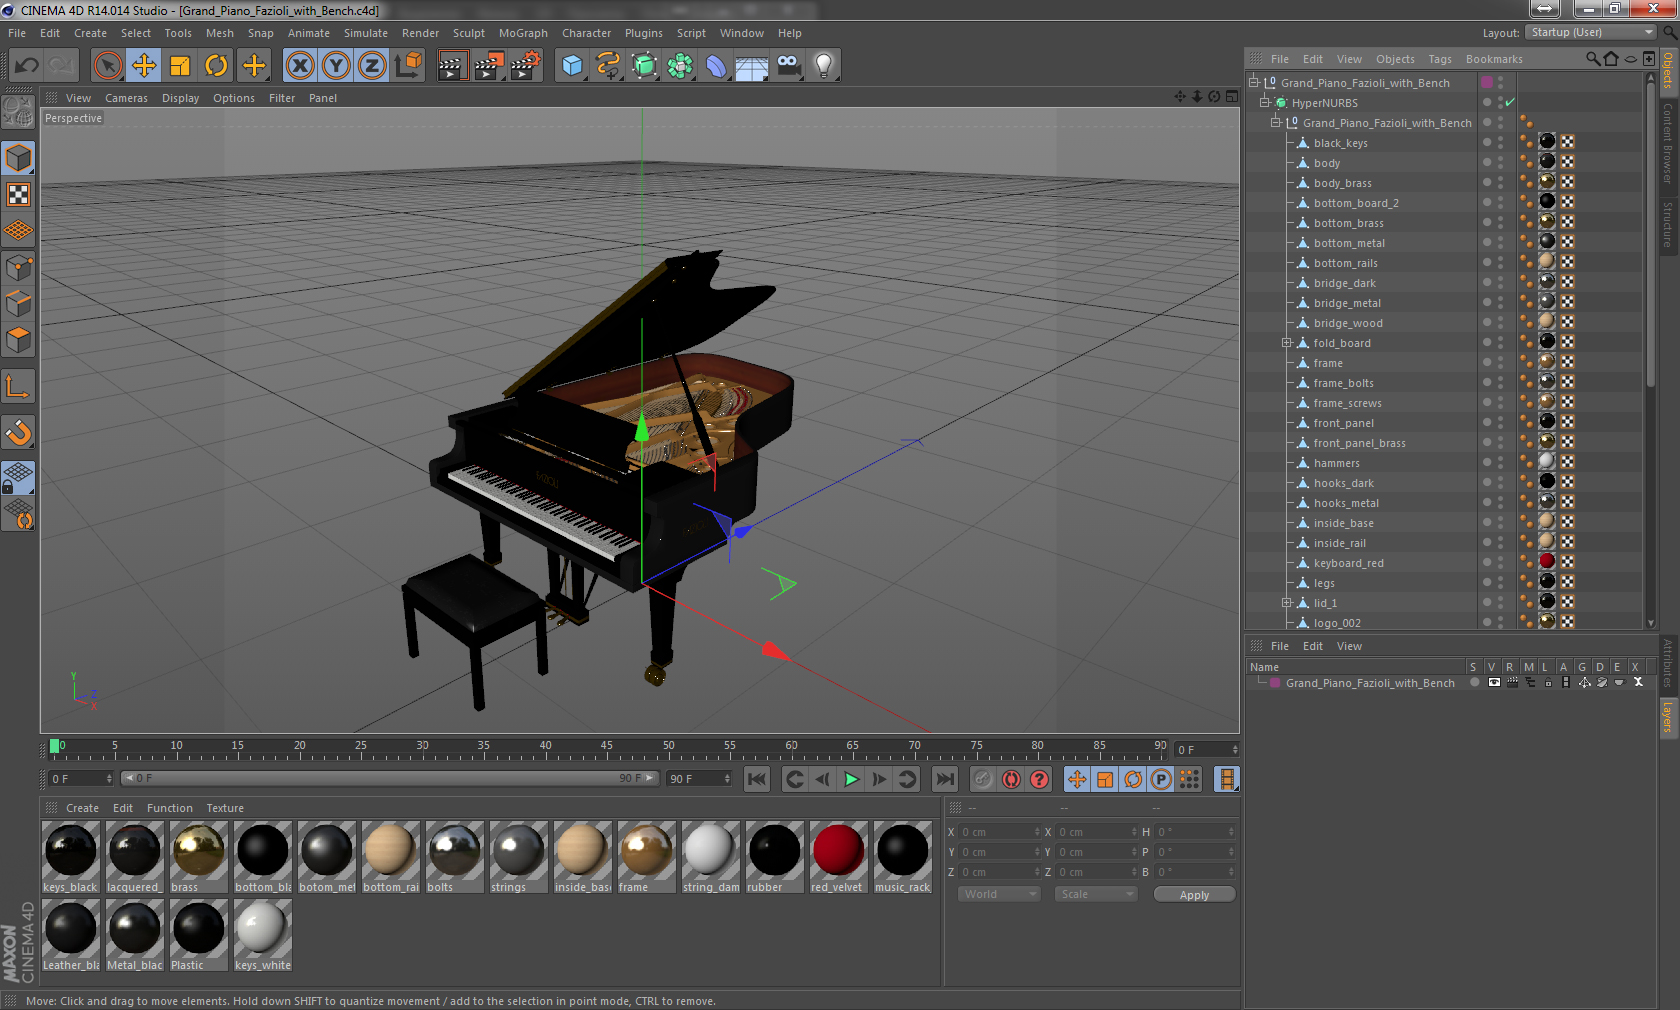Open material manager Texture menu
The image size is (1680, 1010).
(x=225, y=808)
